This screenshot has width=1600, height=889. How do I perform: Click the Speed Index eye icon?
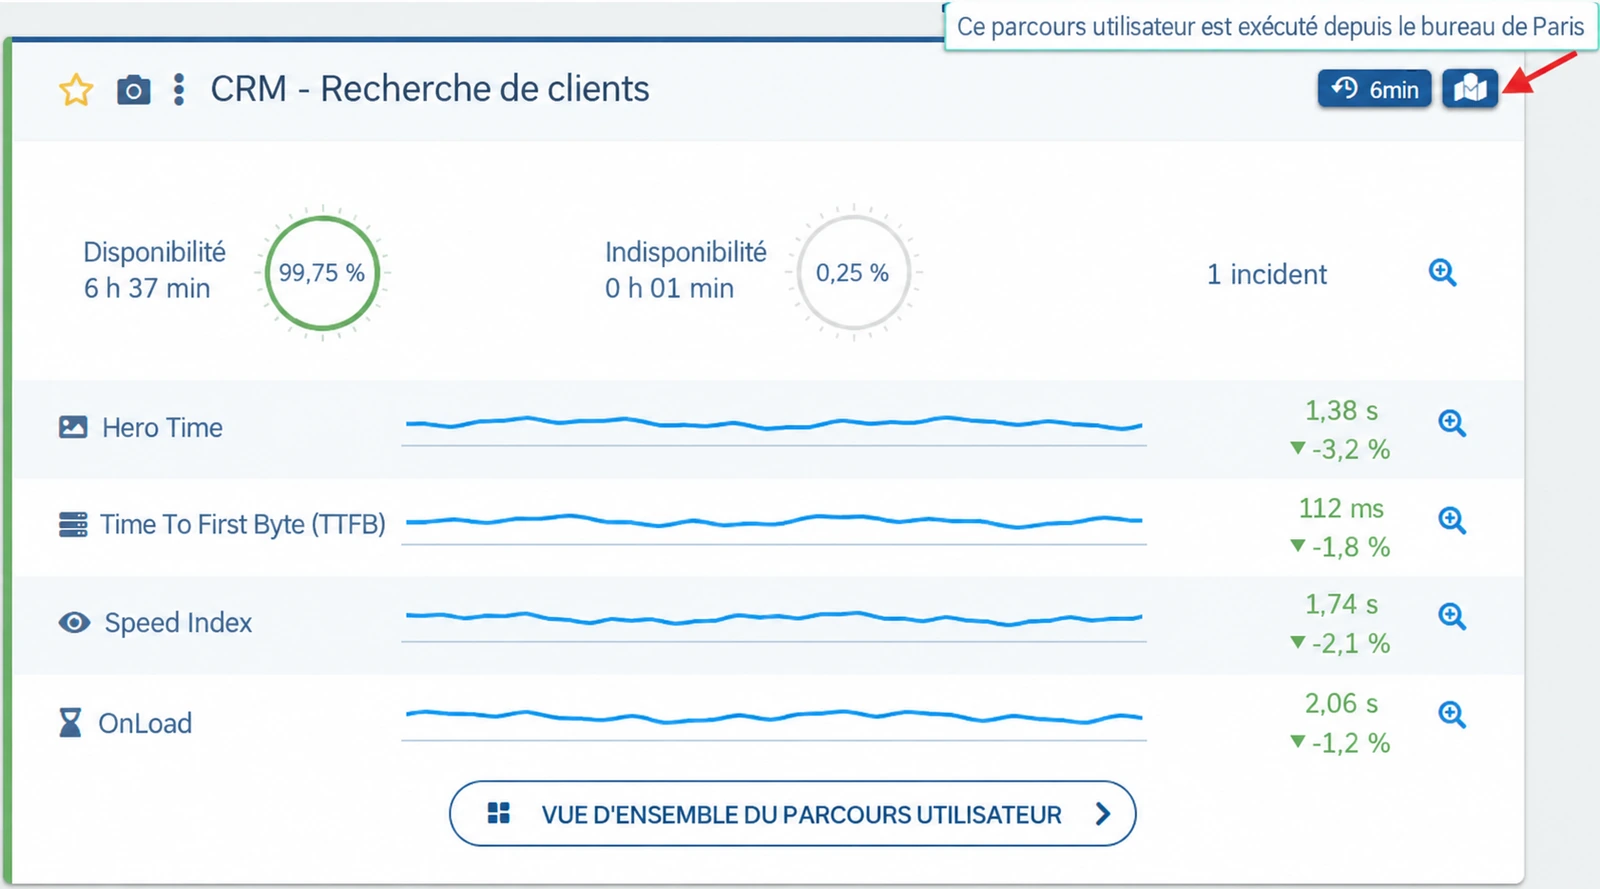point(74,622)
